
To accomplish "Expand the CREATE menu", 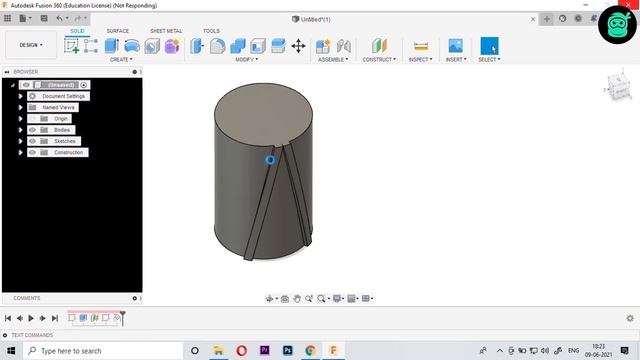I will (x=121, y=60).
